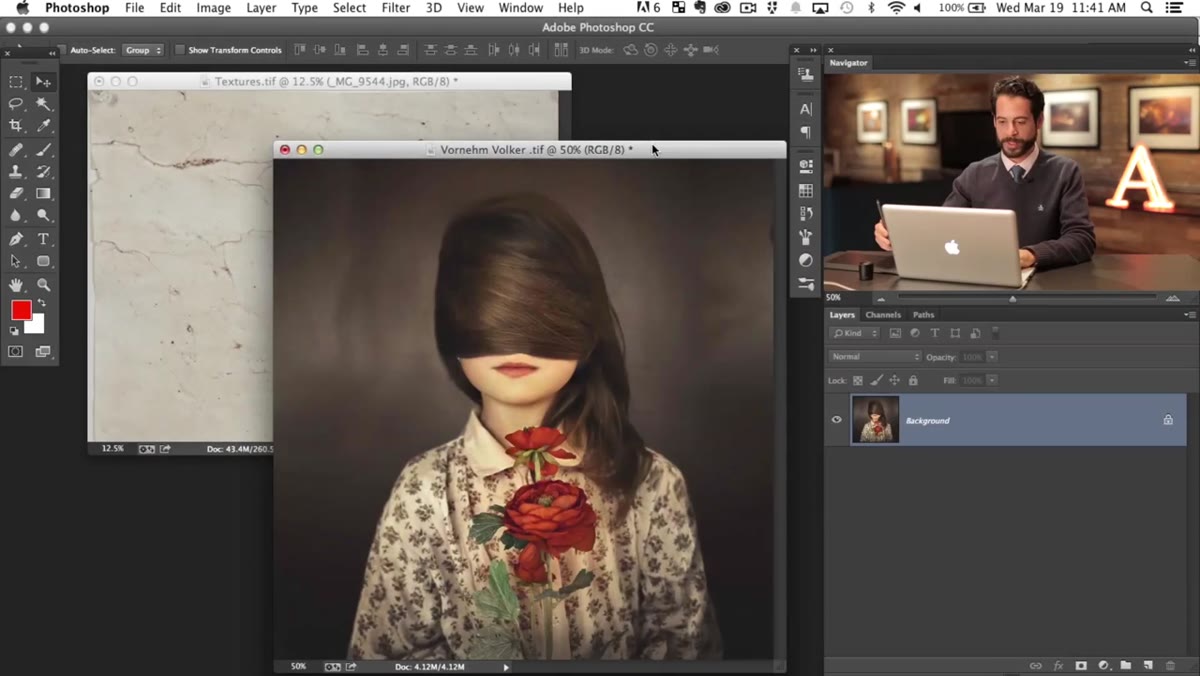The height and width of the screenshot is (676, 1200).
Task: Click the link layers icon
Action: [1036, 666]
